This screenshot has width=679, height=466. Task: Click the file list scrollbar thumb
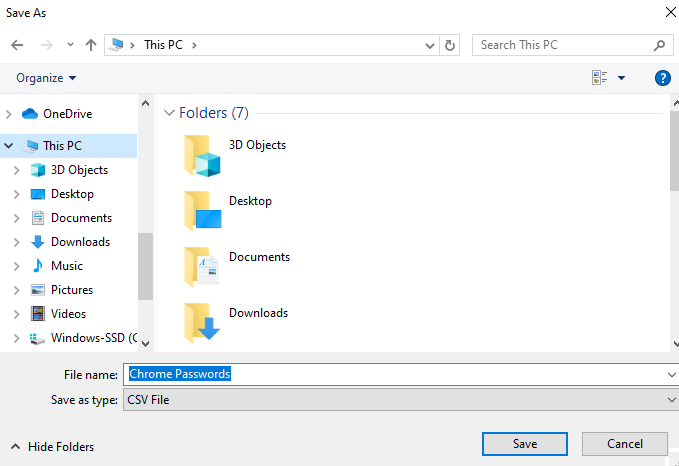tap(674, 150)
